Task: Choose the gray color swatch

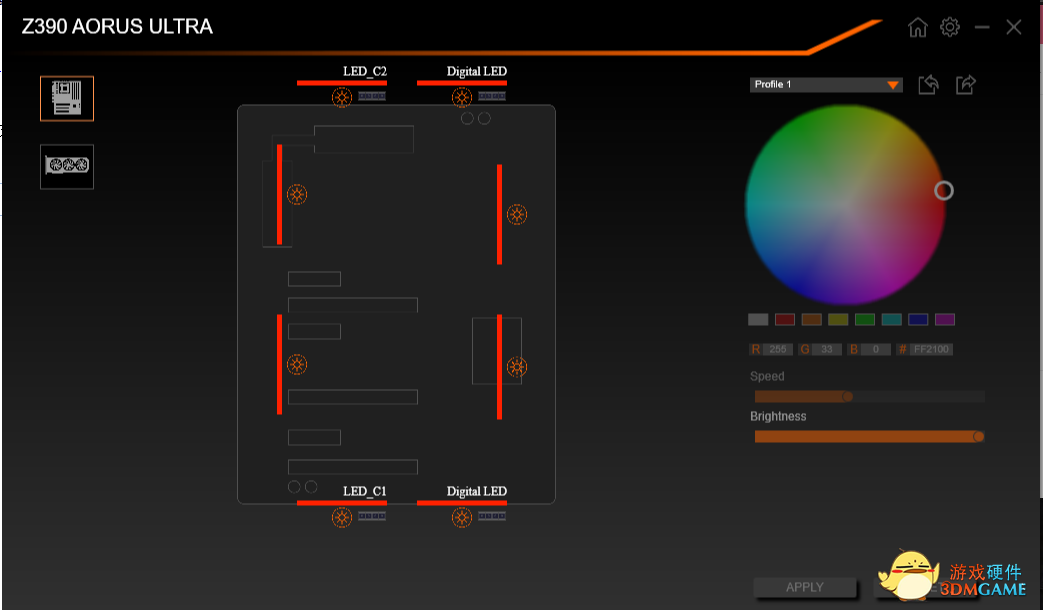Action: [758, 319]
